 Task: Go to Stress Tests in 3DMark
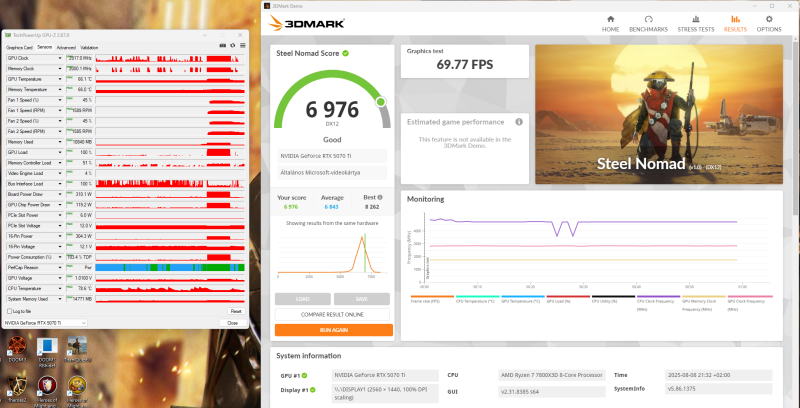(x=695, y=24)
